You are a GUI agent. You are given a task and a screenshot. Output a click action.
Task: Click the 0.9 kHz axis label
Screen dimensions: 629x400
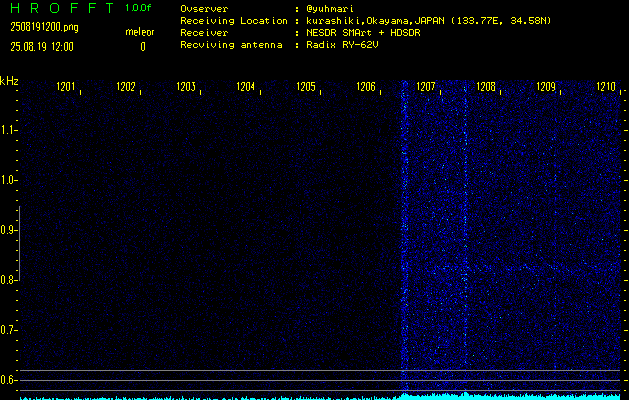pyautogui.click(x=8, y=230)
